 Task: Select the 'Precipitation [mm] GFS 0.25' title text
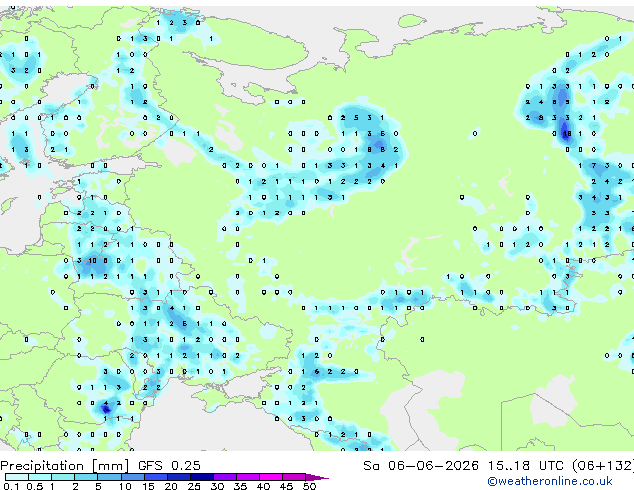[x=100, y=466]
